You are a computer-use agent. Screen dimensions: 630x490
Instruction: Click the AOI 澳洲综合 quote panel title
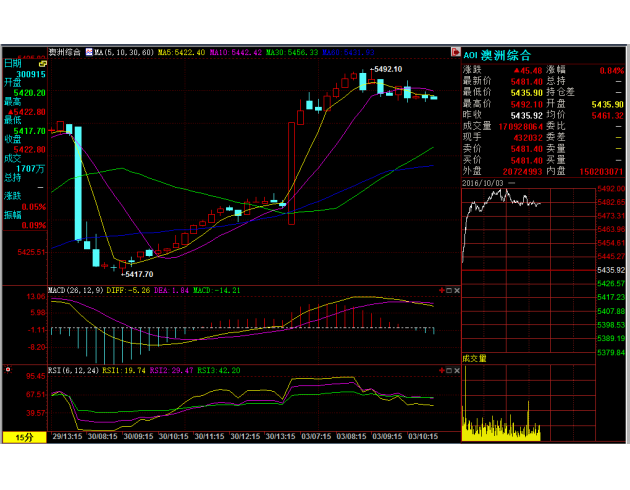point(497,55)
